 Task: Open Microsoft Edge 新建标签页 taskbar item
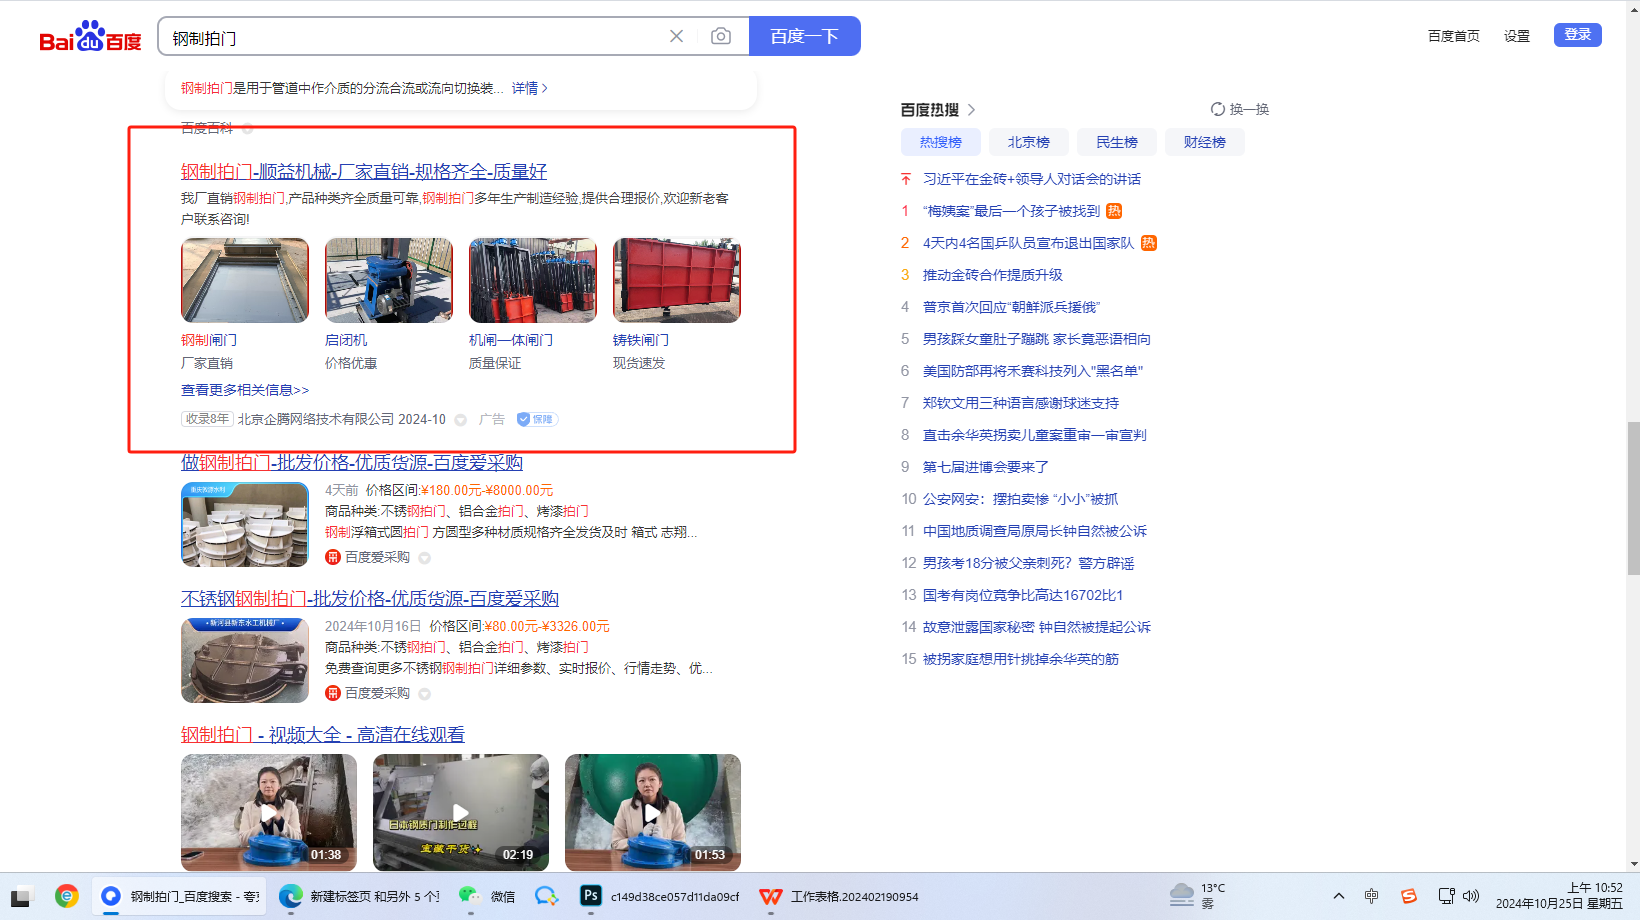click(x=359, y=896)
